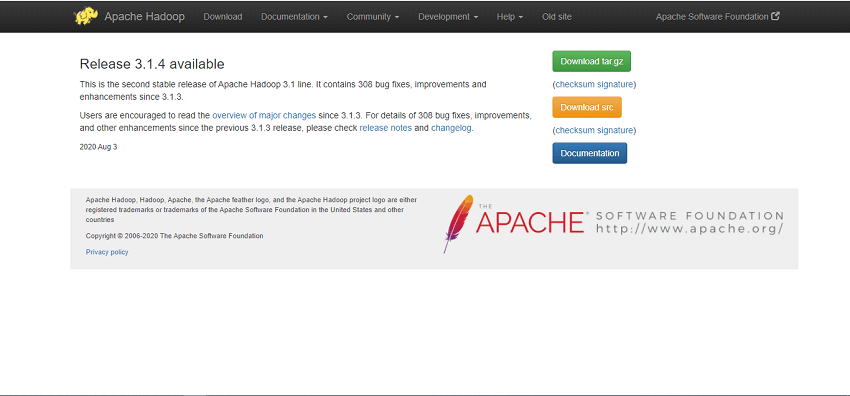
Task: Expand the Help dropdown menu
Action: tap(510, 17)
